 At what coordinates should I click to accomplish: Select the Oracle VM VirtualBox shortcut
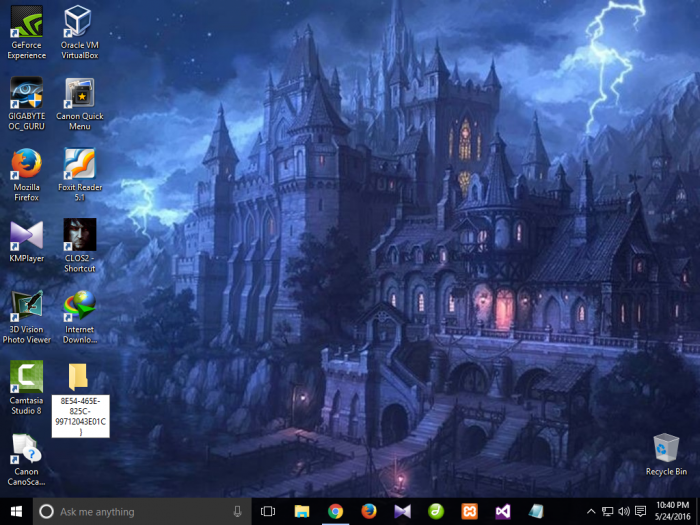pyautogui.click(x=79, y=32)
